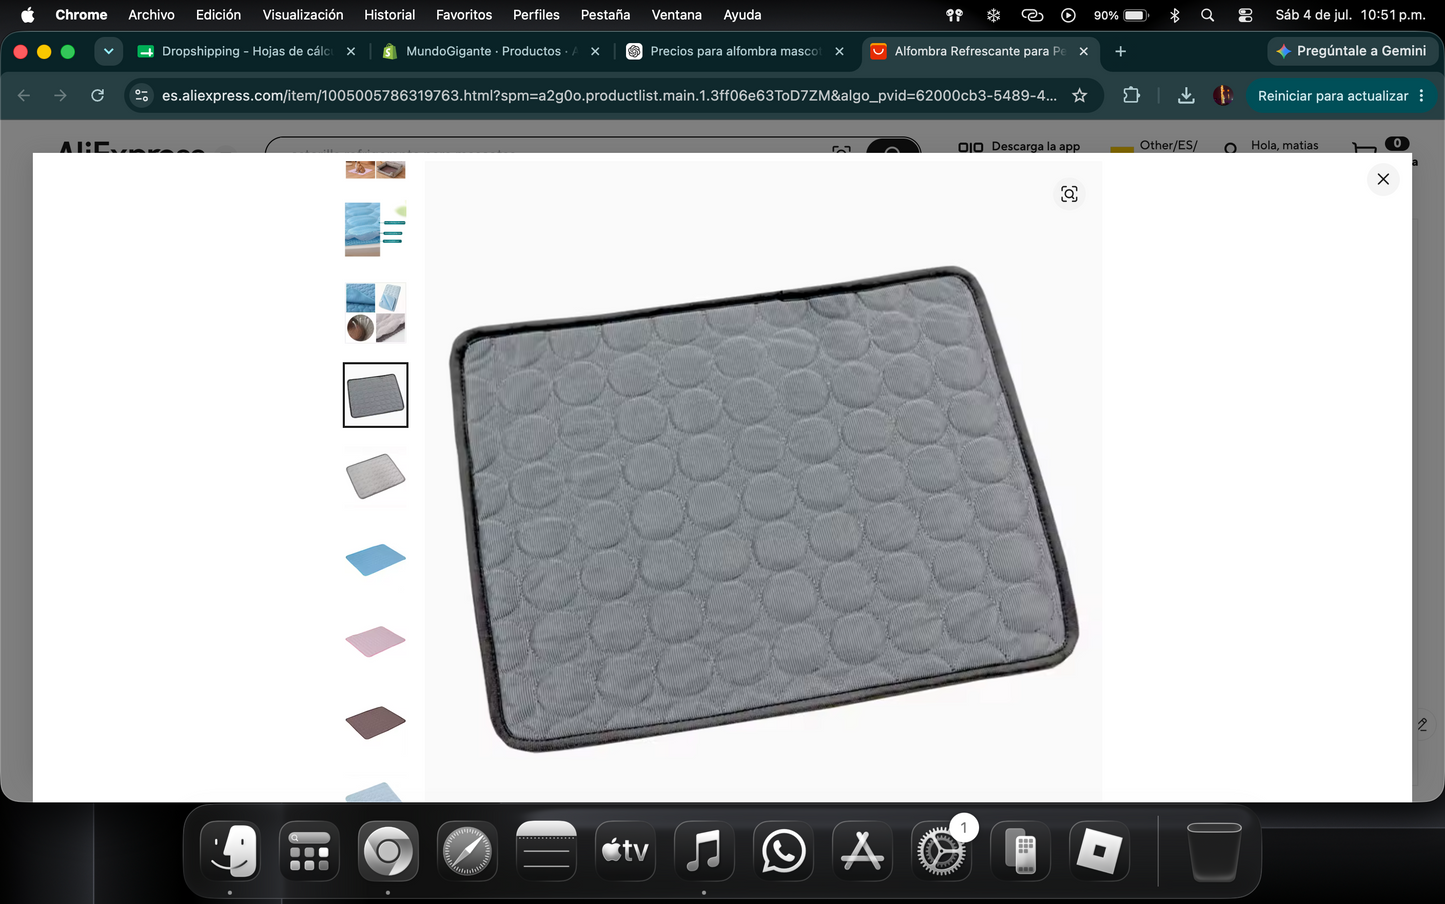Select the brown mat thumbnail
1445x904 pixels.
tap(375, 722)
